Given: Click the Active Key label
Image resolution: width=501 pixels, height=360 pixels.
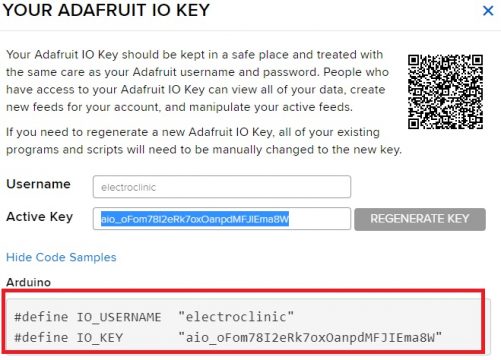Looking at the screenshot, I should (39, 217).
